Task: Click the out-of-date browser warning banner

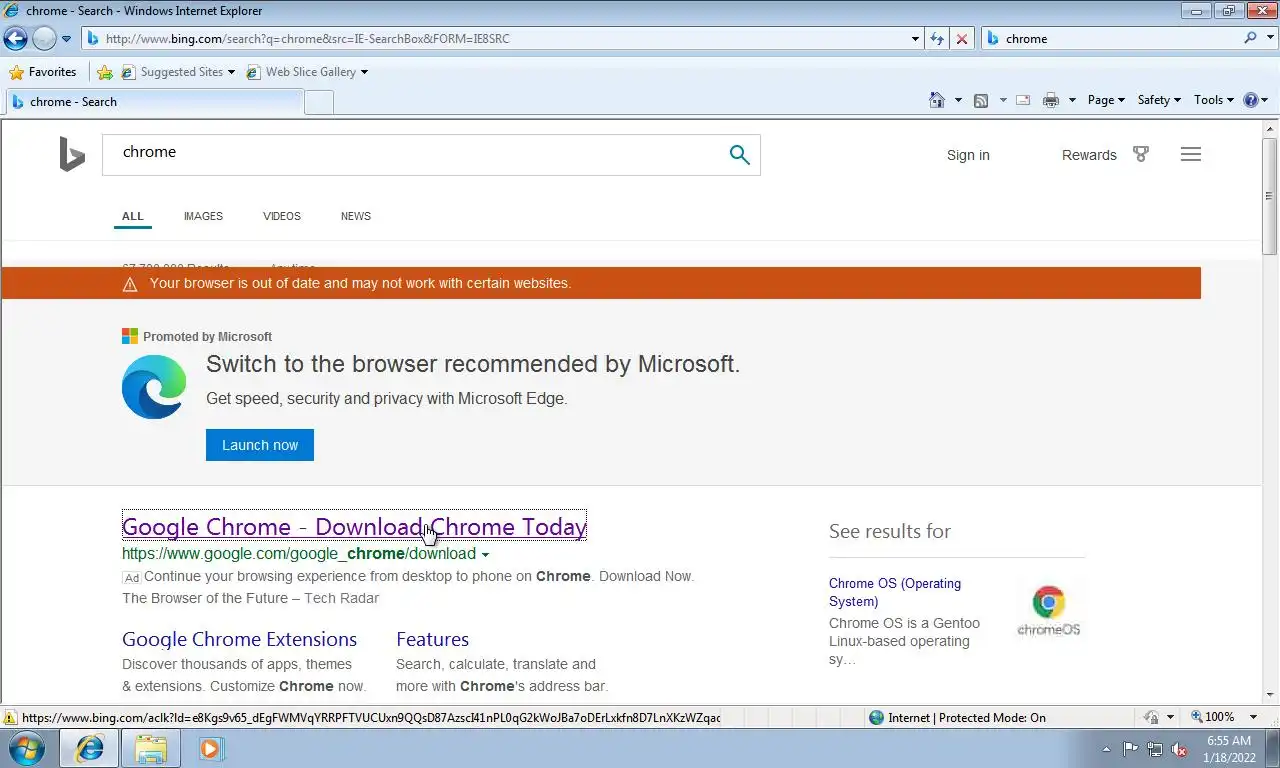Action: pyautogui.click(x=601, y=283)
